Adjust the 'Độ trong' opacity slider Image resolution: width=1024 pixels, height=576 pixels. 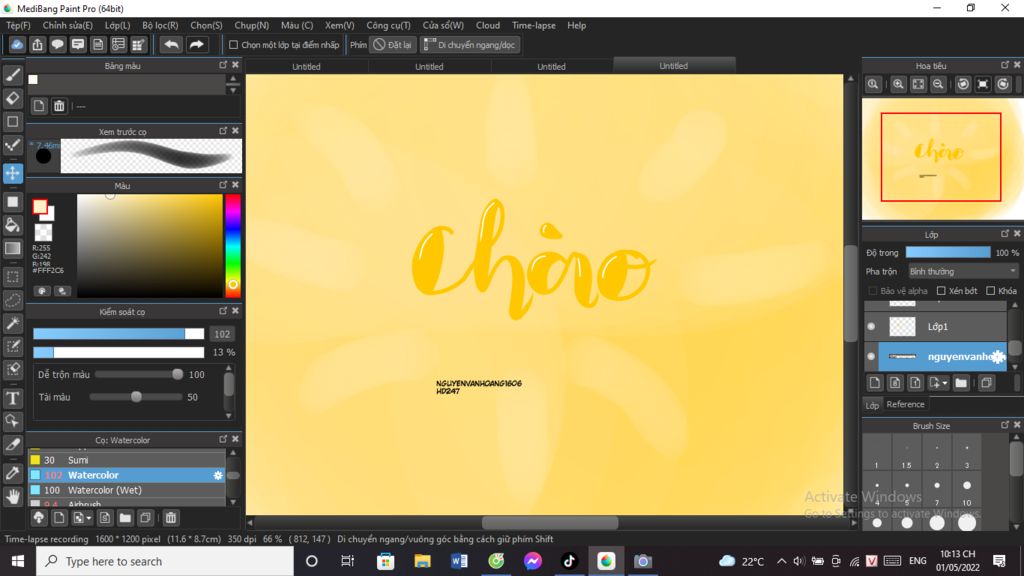click(948, 253)
